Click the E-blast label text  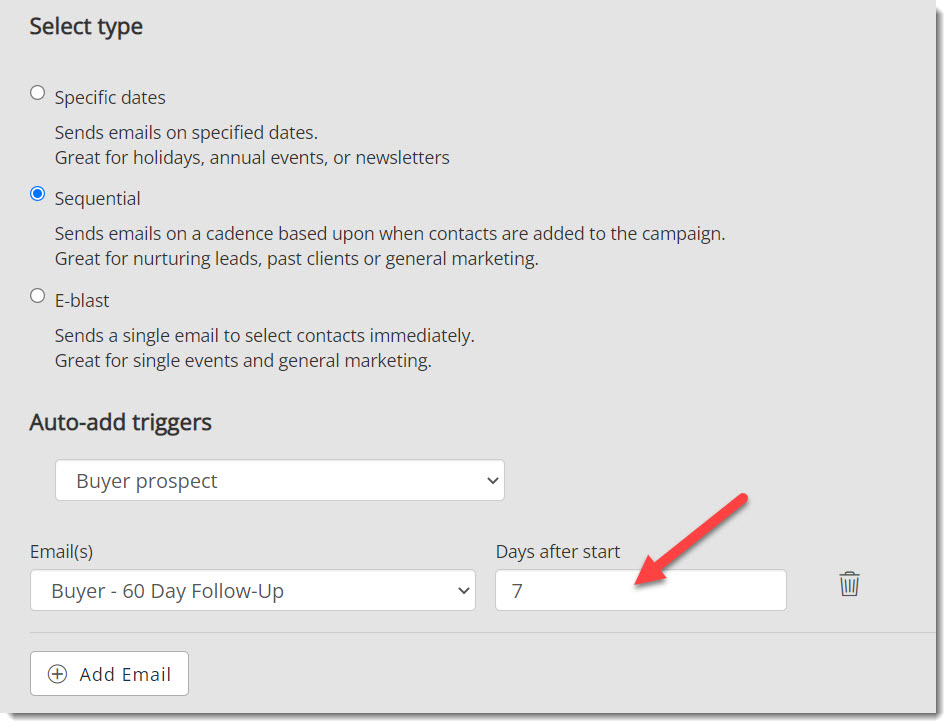pyautogui.click(x=82, y=301)
